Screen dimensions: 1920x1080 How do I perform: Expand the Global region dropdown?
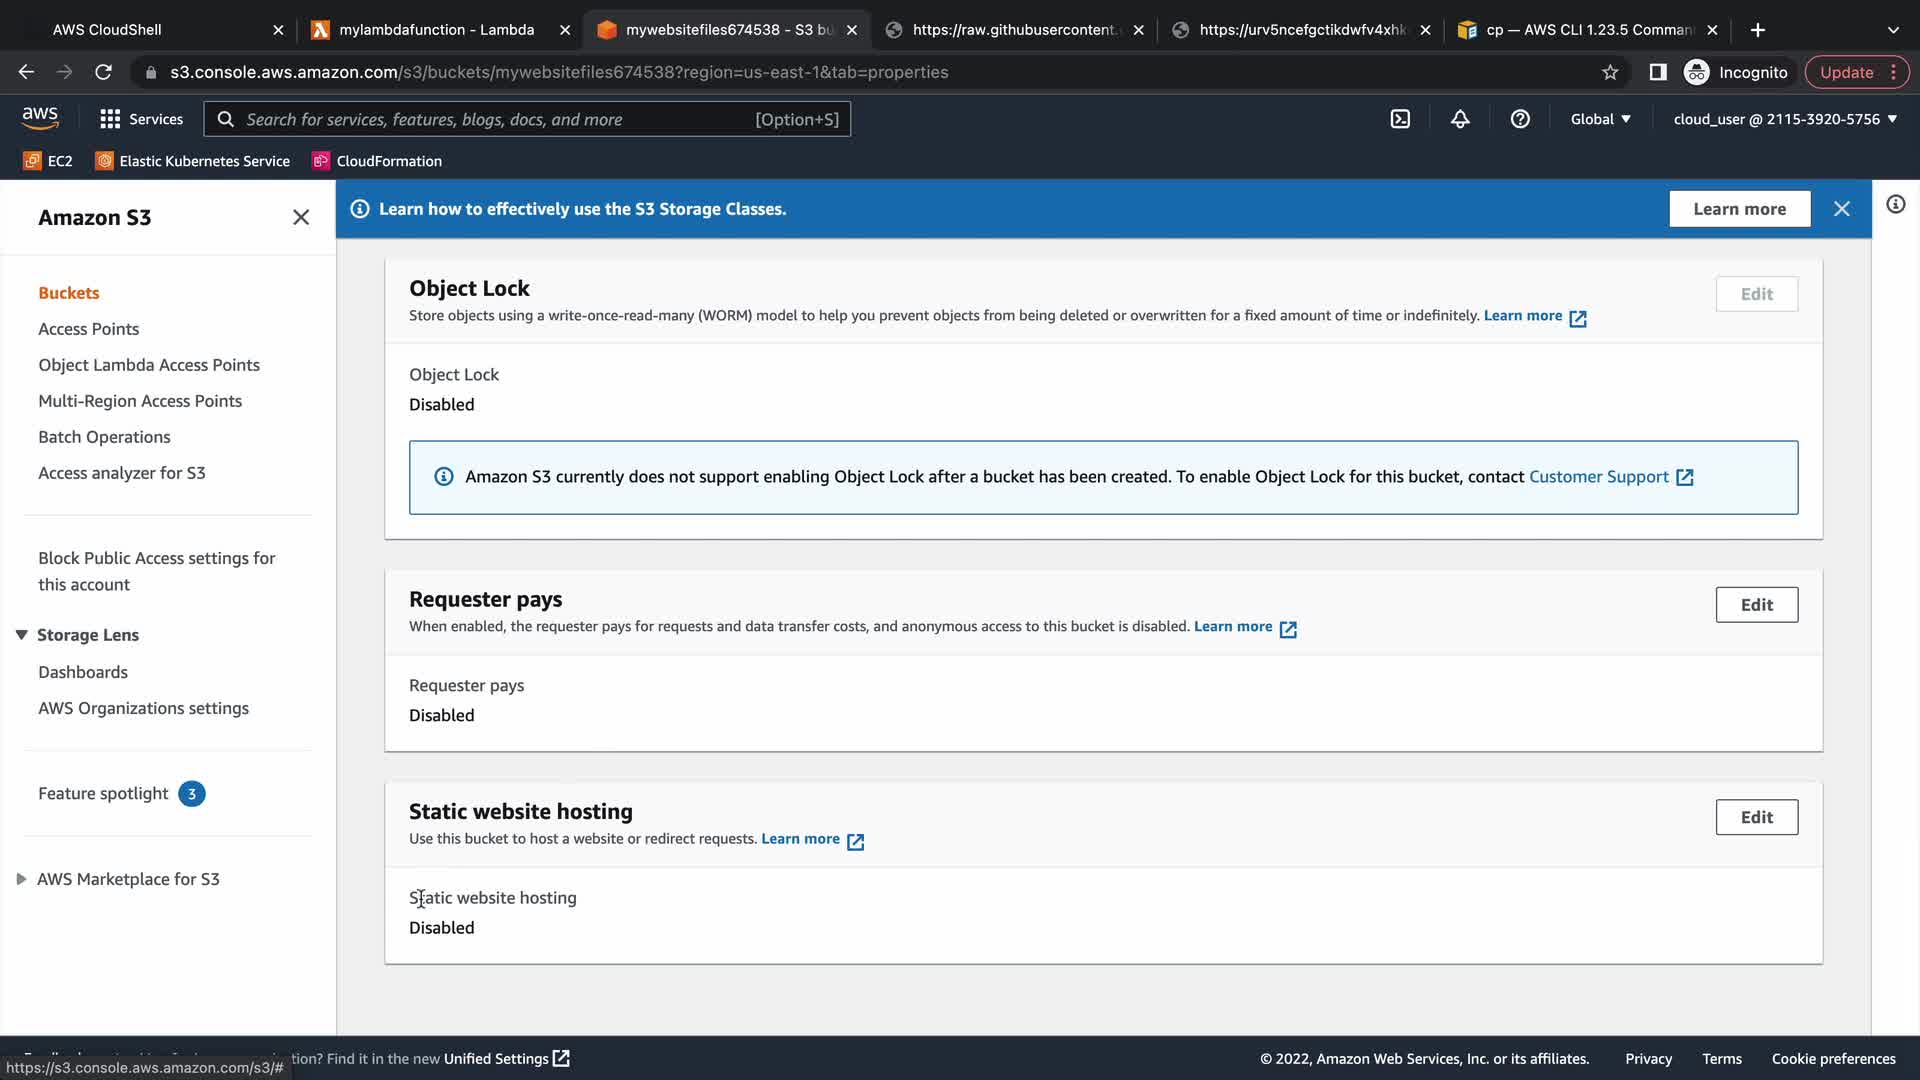coord(1600,119)
